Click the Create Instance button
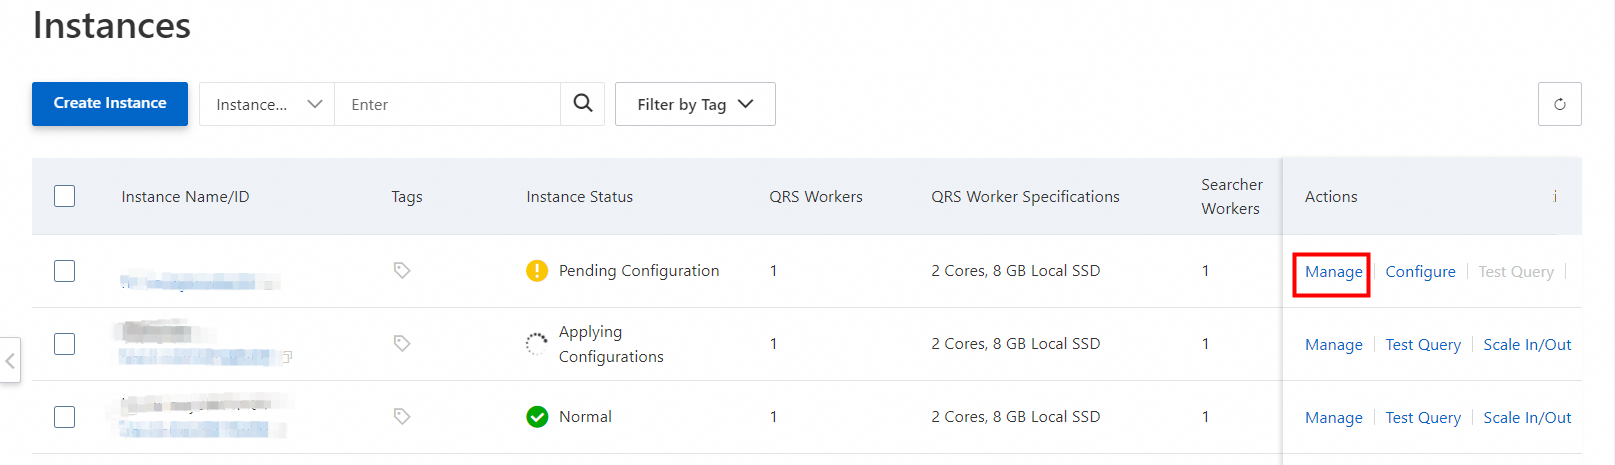The width and height of the screenshot is (1615, 465). tap(110, 104)
